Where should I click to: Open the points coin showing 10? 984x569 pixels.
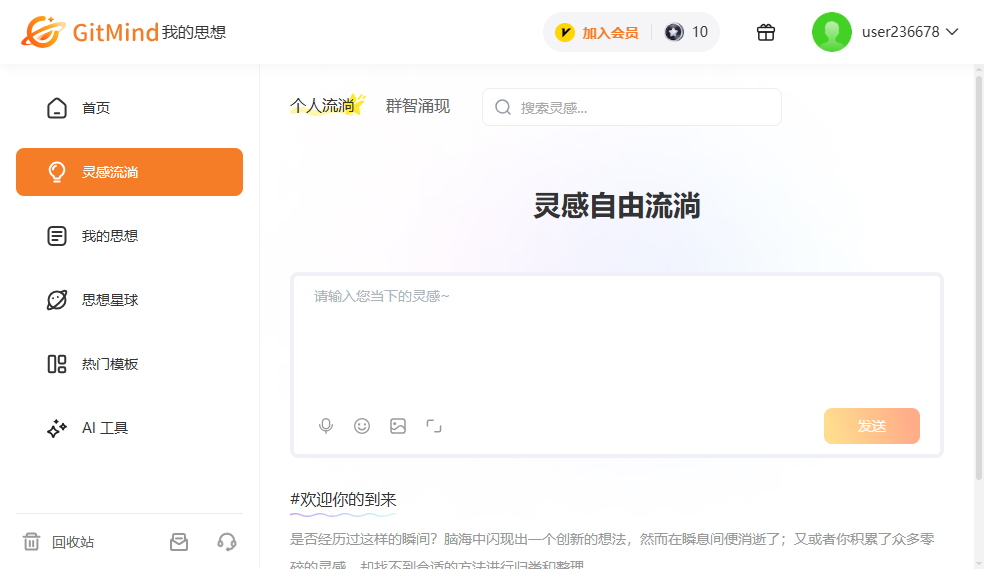[686, 32]
